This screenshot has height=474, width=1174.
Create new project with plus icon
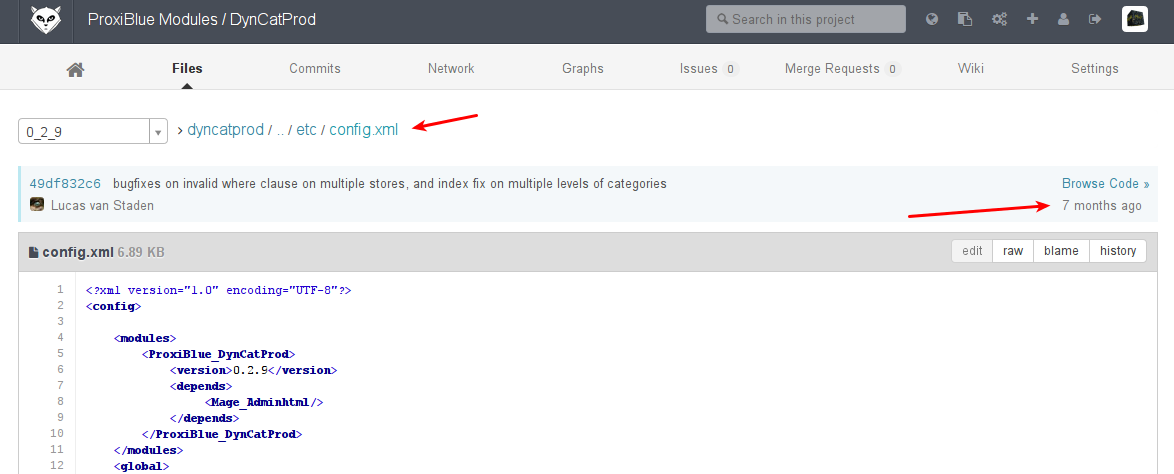point(1032,19)
